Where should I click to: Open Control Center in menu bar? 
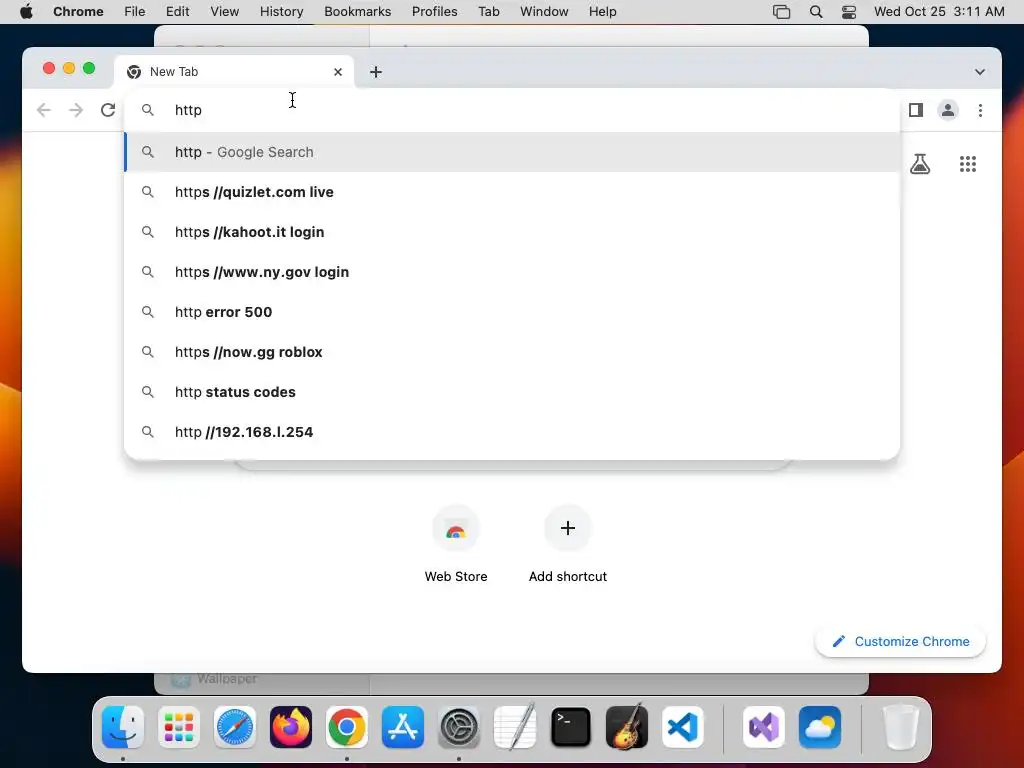point(848,12)
